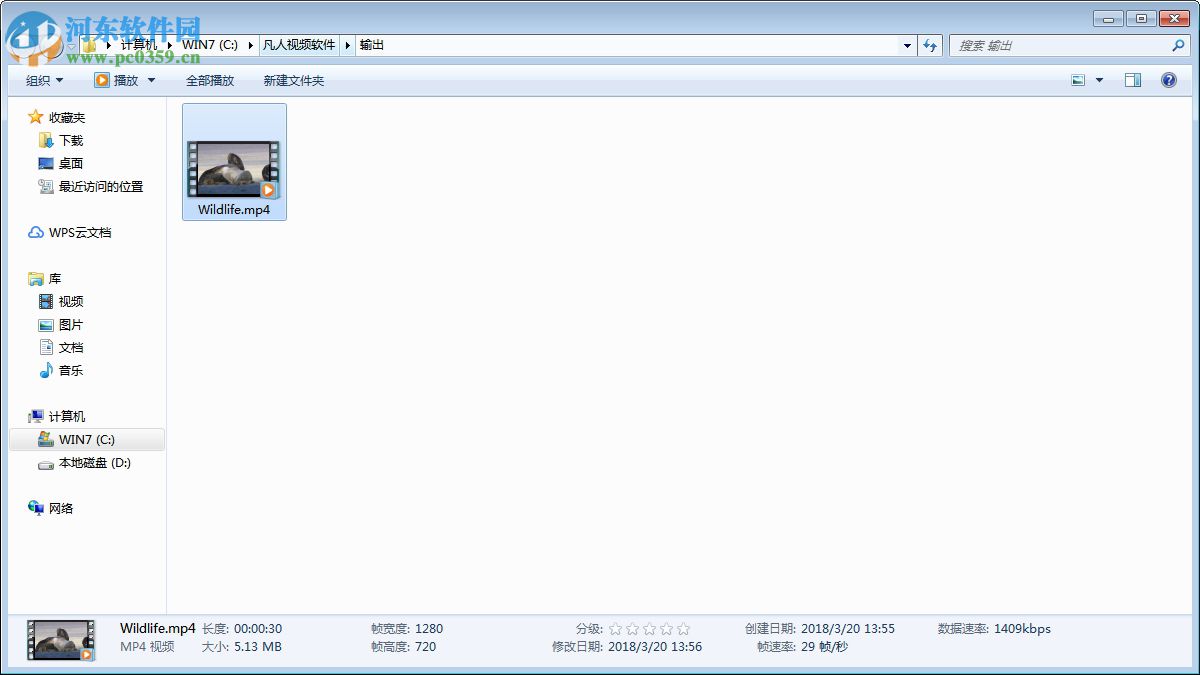This screenshot has width=1200, height=675.
Task: Click the 帧高度 720 value
Action: (425, 647)
